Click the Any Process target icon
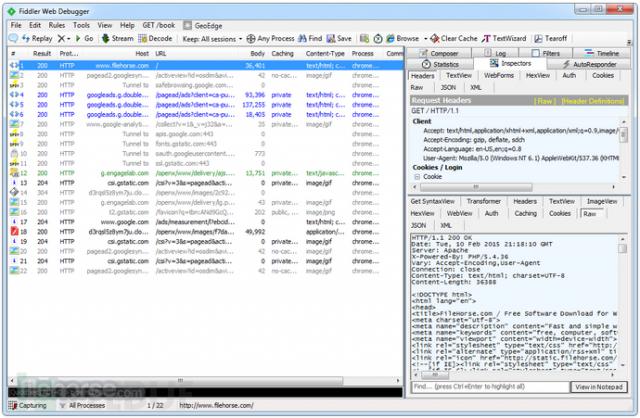This screenshot has height=418, width=640. [x=251, y=38]
